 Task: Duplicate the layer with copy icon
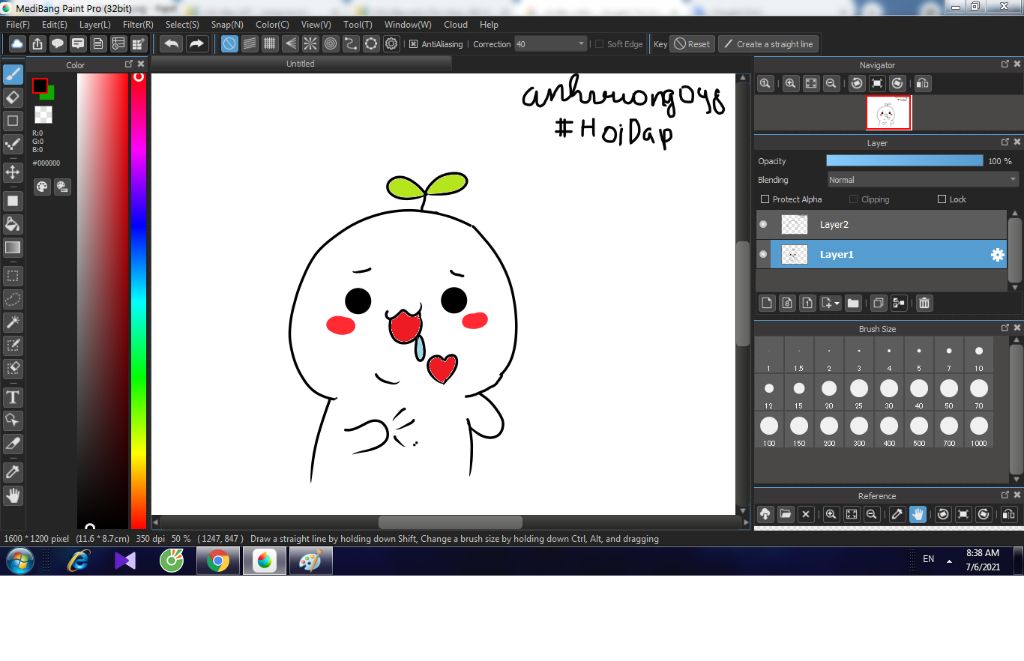pyautogui.click(x=878, y=303)
